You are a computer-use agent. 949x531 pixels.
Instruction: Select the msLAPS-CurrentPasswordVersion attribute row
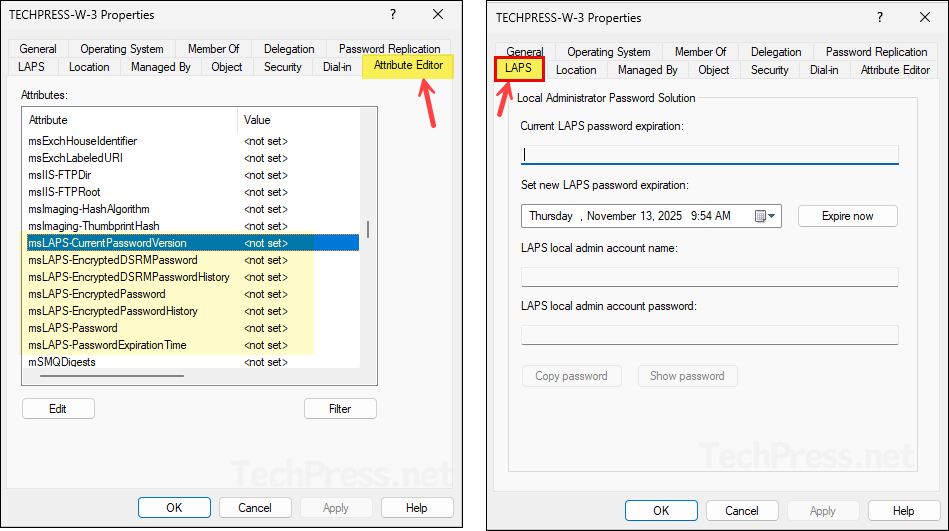coord(192,243)
